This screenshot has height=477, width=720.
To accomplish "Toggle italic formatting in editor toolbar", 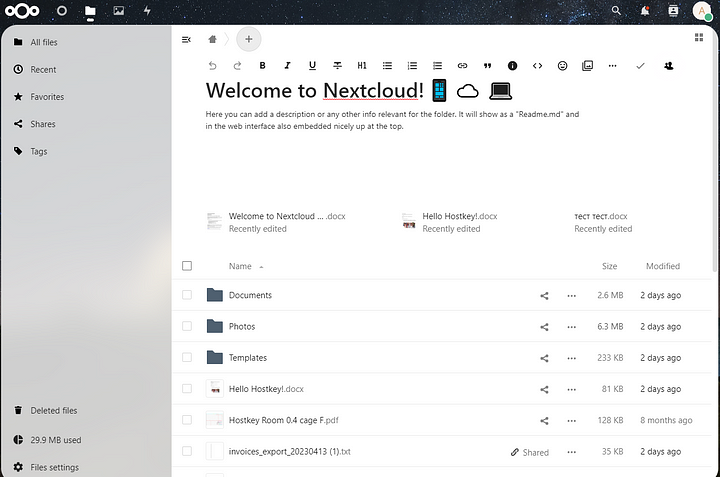I will (x=287, y=66).
